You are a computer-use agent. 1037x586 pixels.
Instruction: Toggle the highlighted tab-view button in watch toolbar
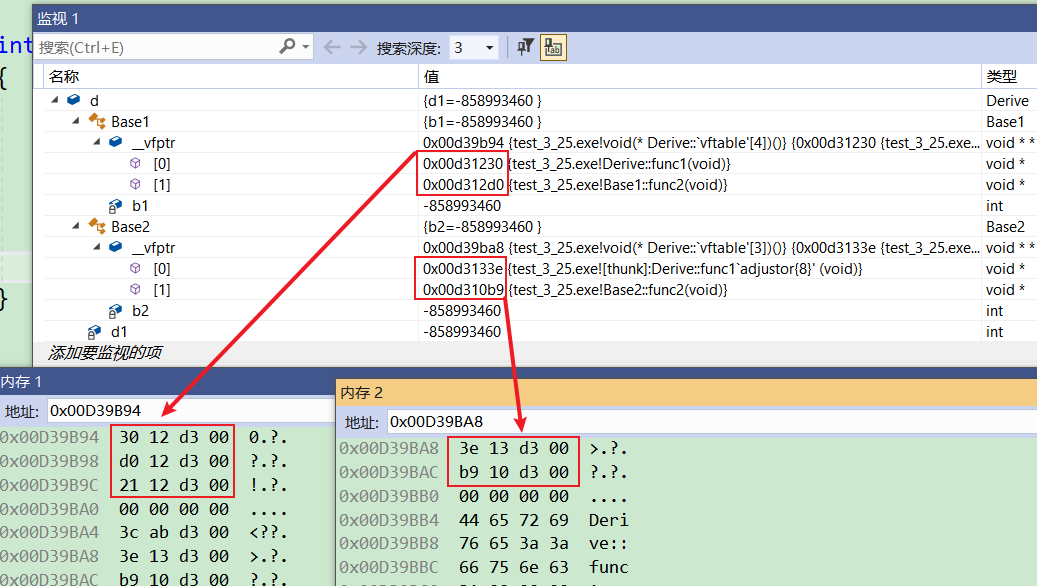[553, 47]
